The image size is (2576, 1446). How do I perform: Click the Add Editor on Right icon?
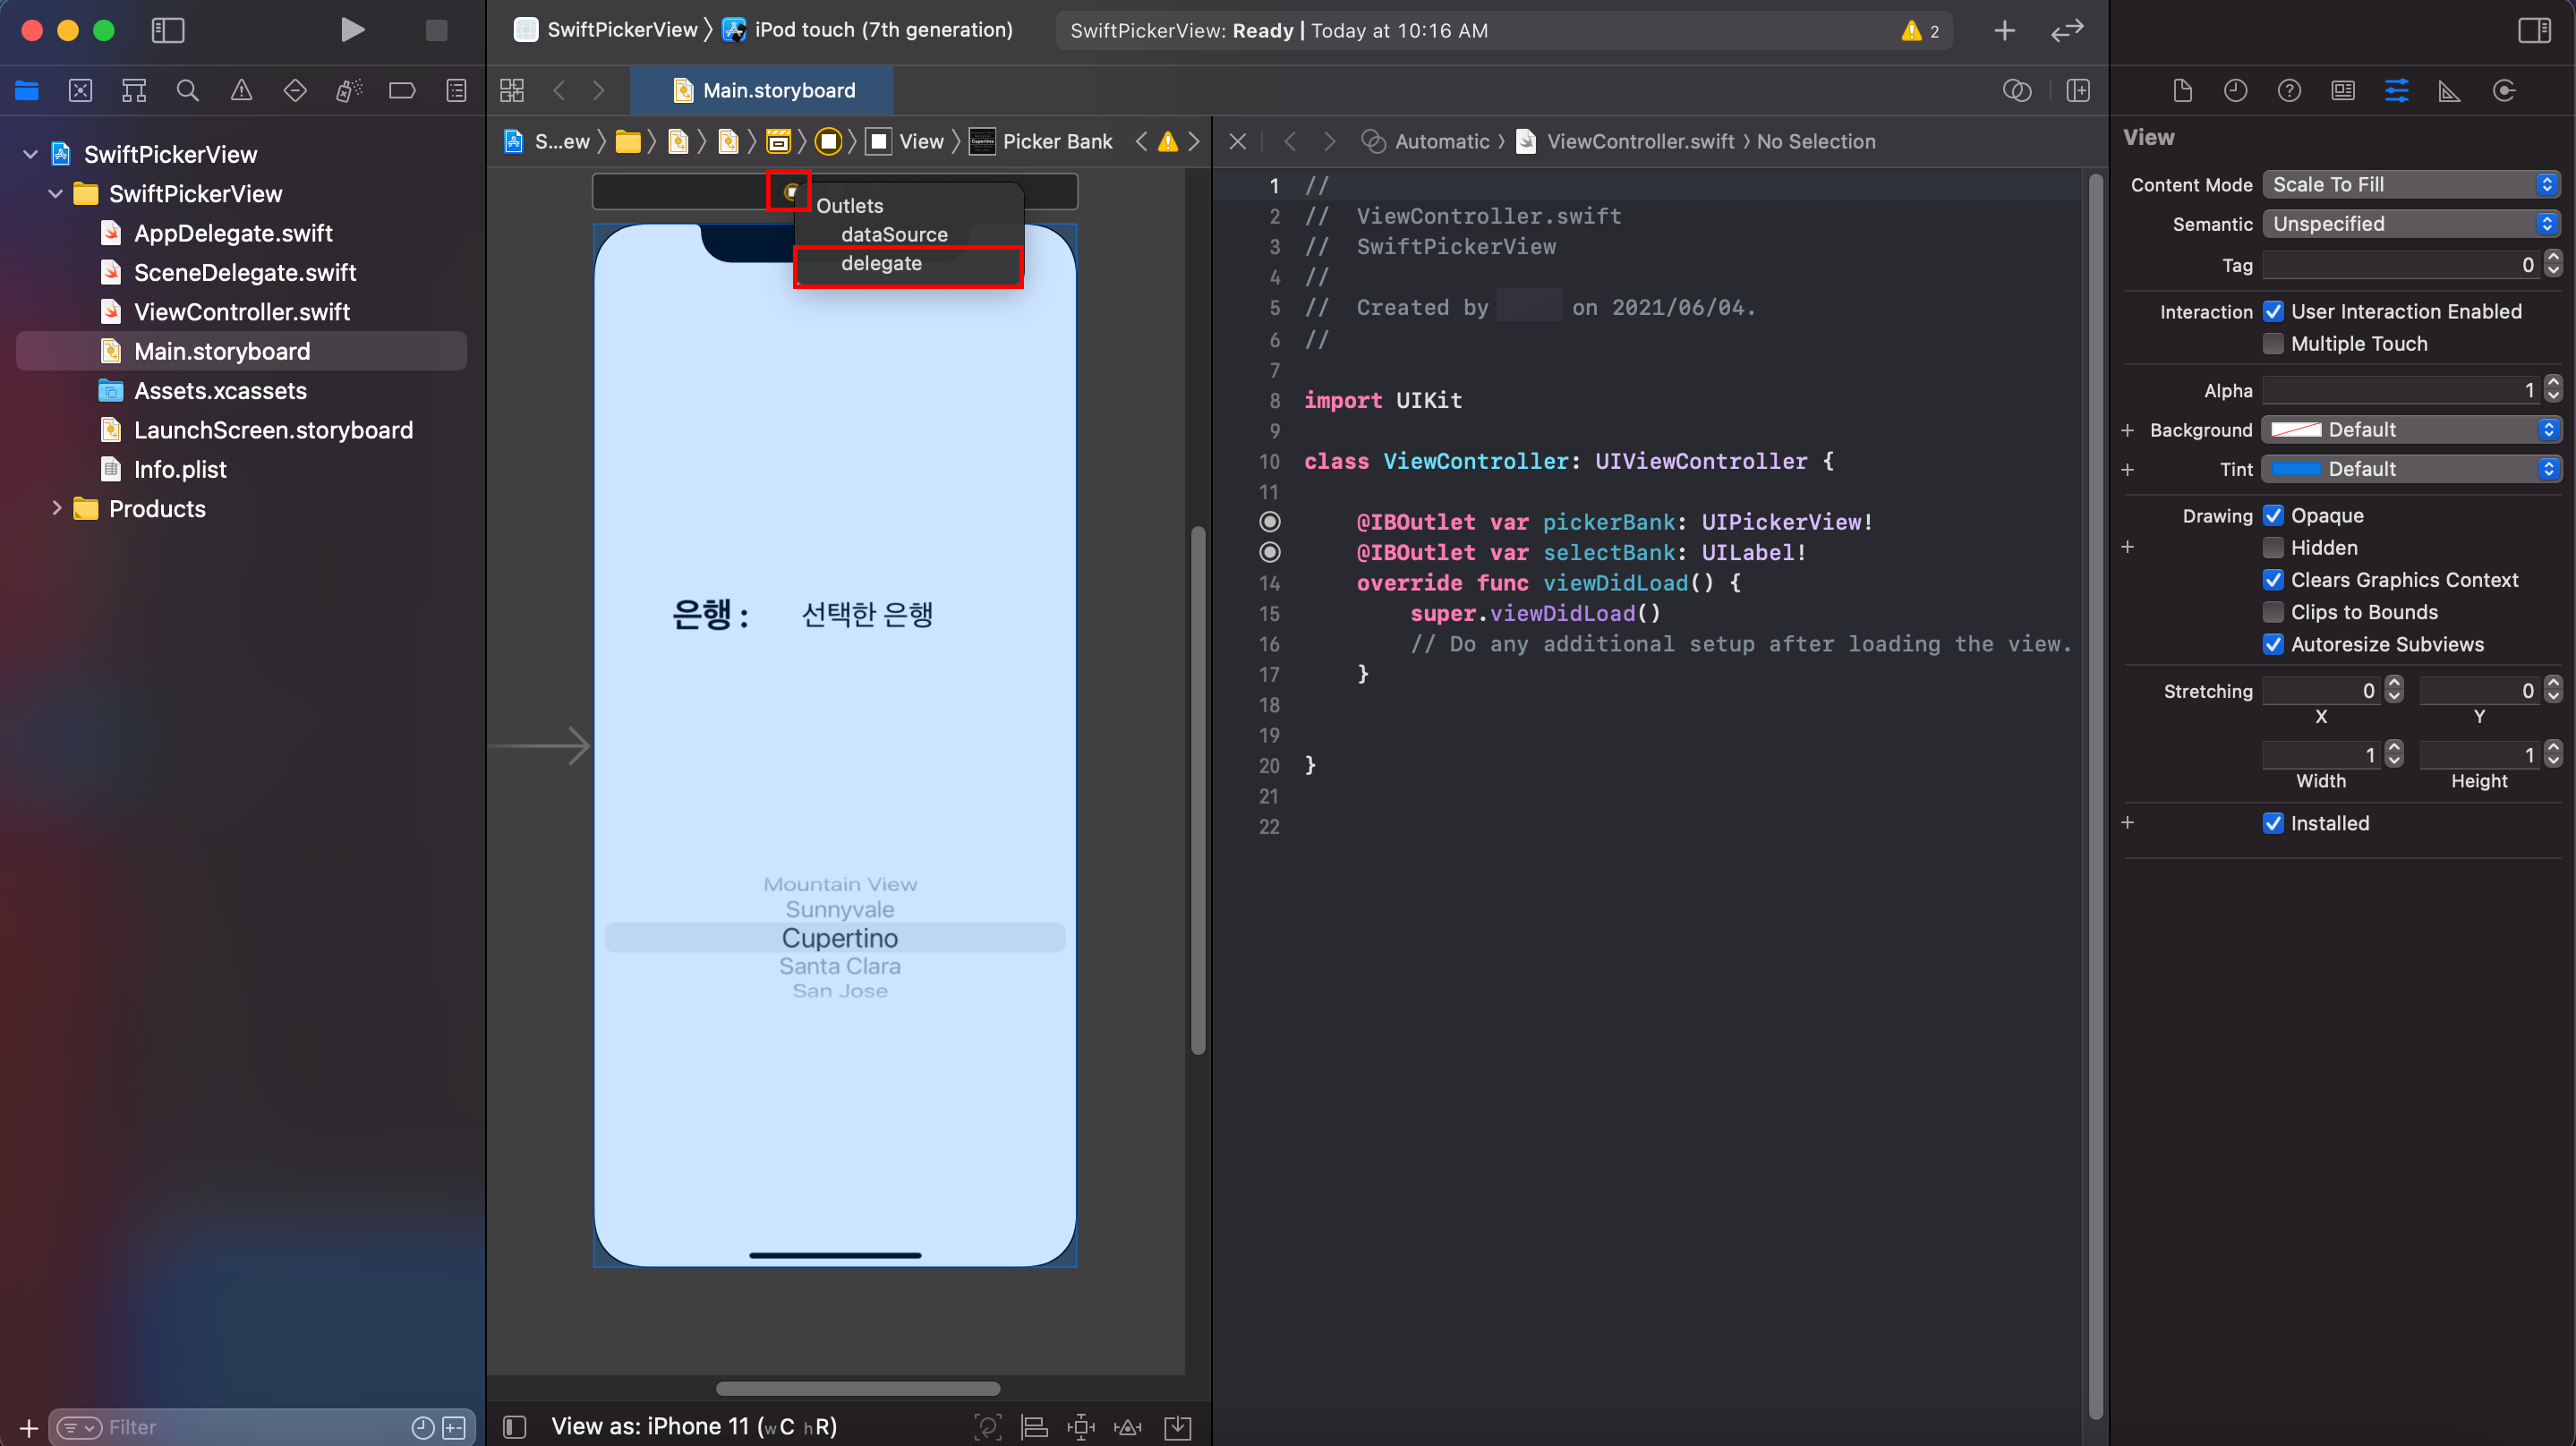pos(2078,91)
